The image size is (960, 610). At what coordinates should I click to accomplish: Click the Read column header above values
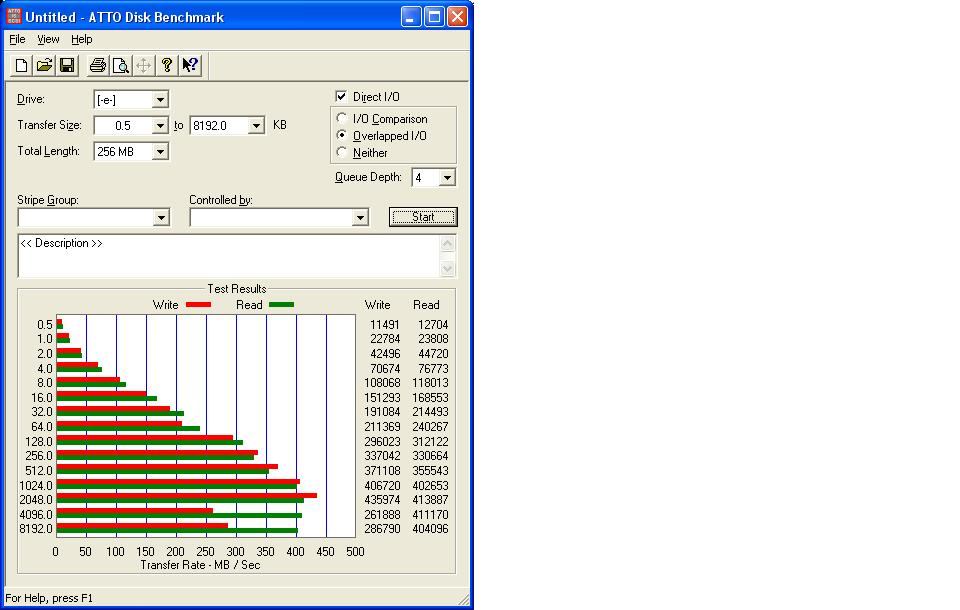click(x=426, y=304)
